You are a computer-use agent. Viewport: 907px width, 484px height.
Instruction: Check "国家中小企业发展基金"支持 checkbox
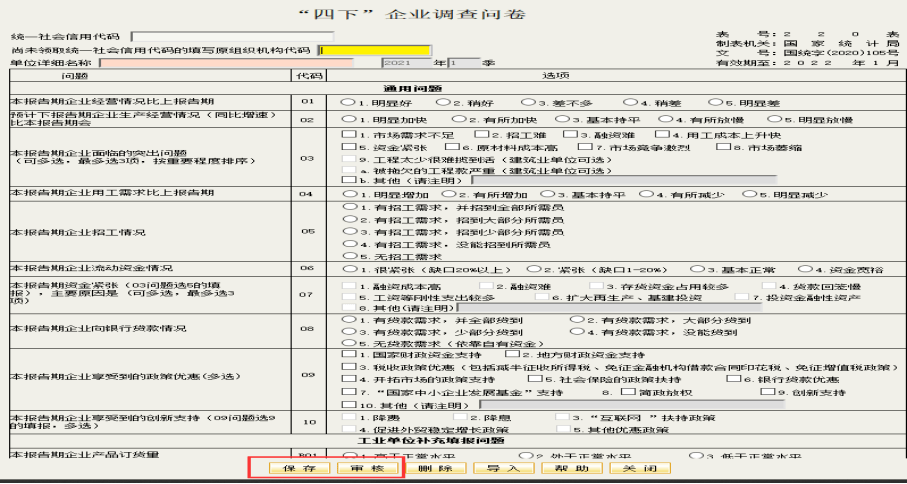tap(348, 391)
